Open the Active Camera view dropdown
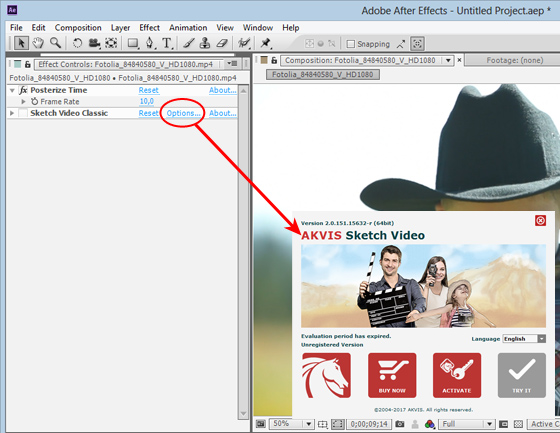 click(x=544, y=424)
